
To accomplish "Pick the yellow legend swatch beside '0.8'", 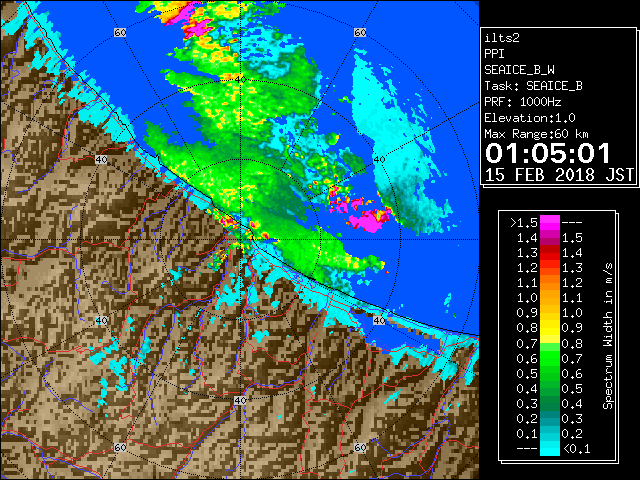I will (550, 328).
